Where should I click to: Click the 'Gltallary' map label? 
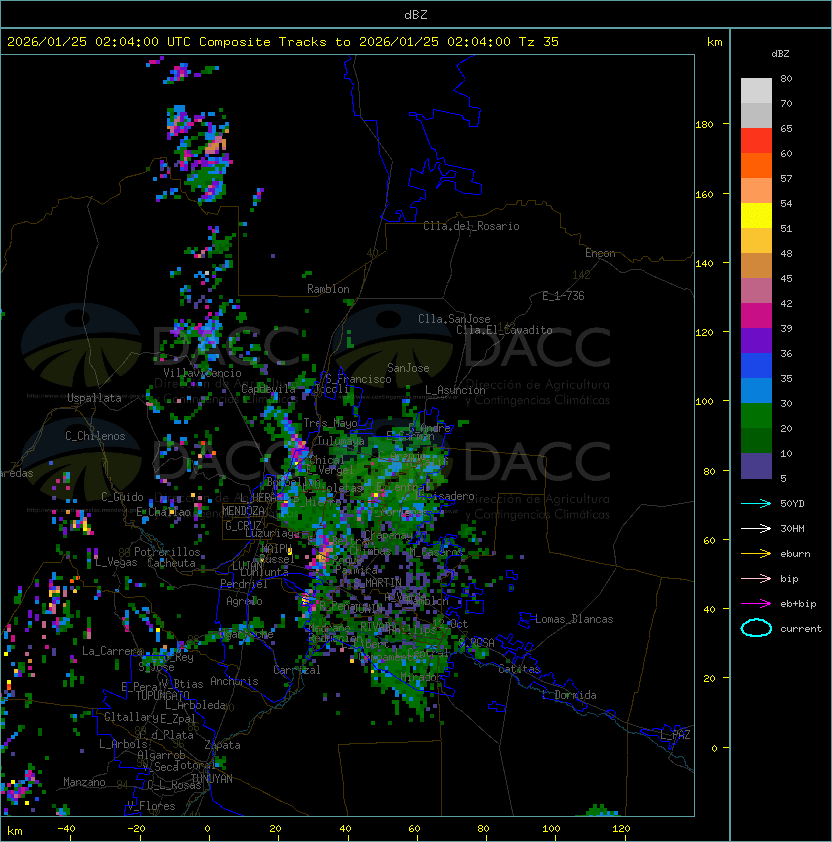tap(131, 717)
